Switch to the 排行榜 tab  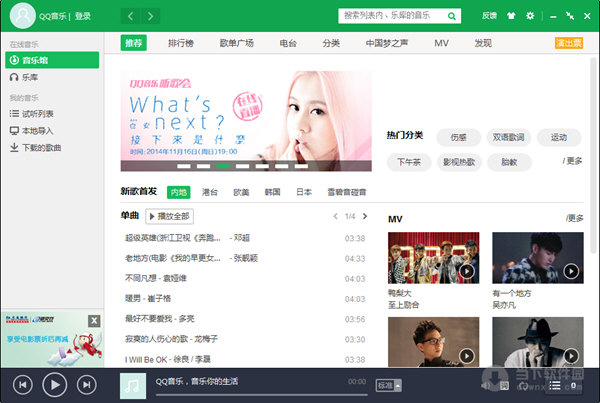(181, 43)
